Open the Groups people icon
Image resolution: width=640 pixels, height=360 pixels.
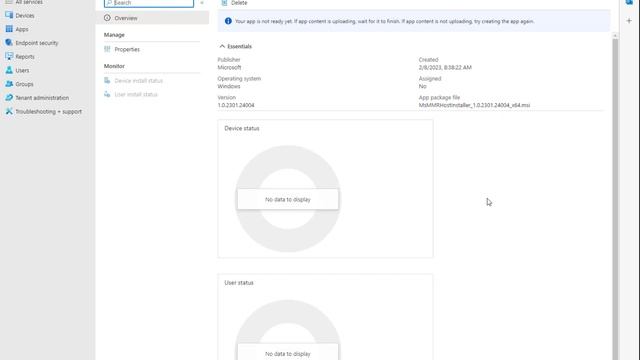pos(9,84)
